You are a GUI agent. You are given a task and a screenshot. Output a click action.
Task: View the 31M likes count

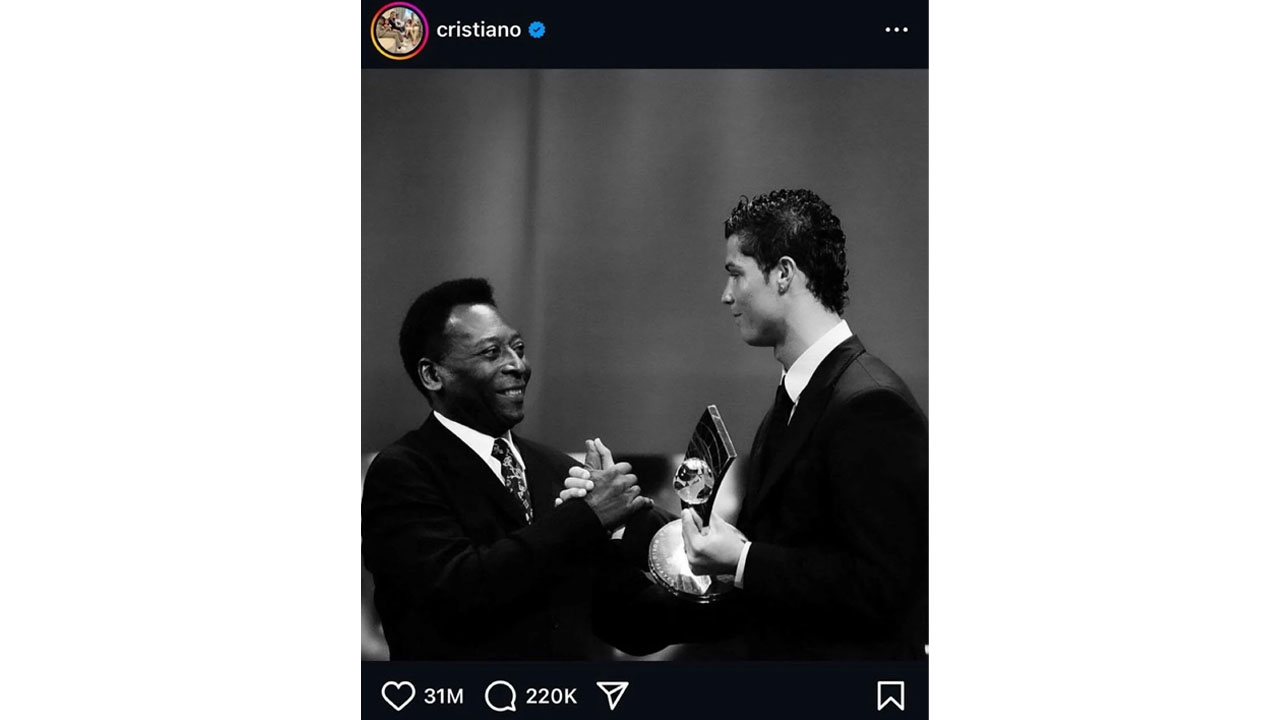(443, 696)
